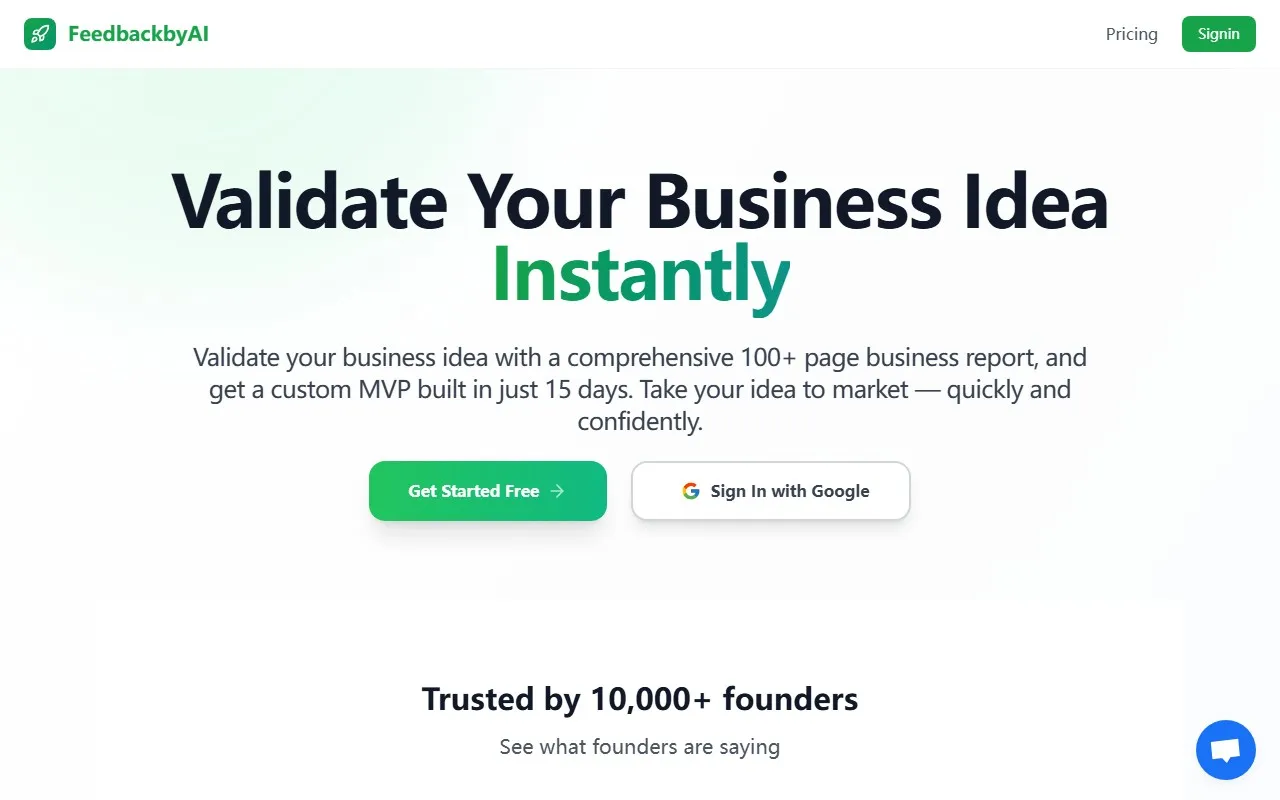
Task: Click the hero subtitle about the 100+ page report
Action: (639, 389)
